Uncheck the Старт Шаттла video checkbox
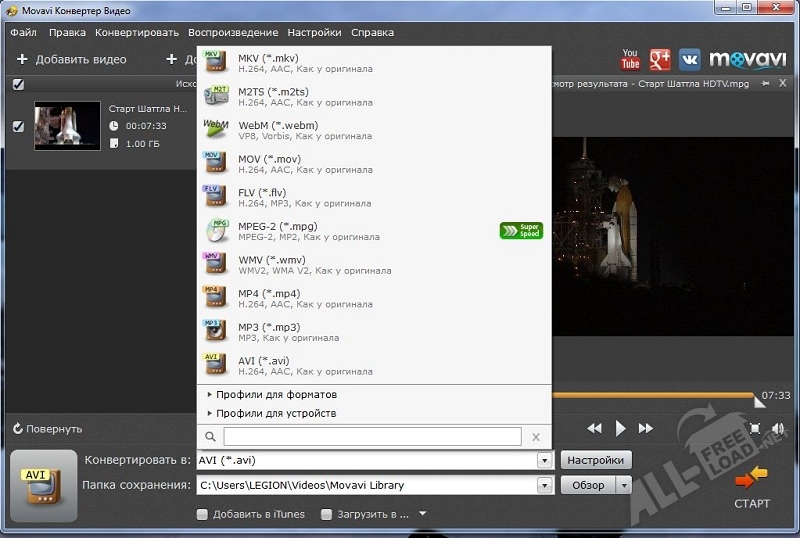Image resolution: width=800 pixels, height=538 pixels. tap(18, 126)
